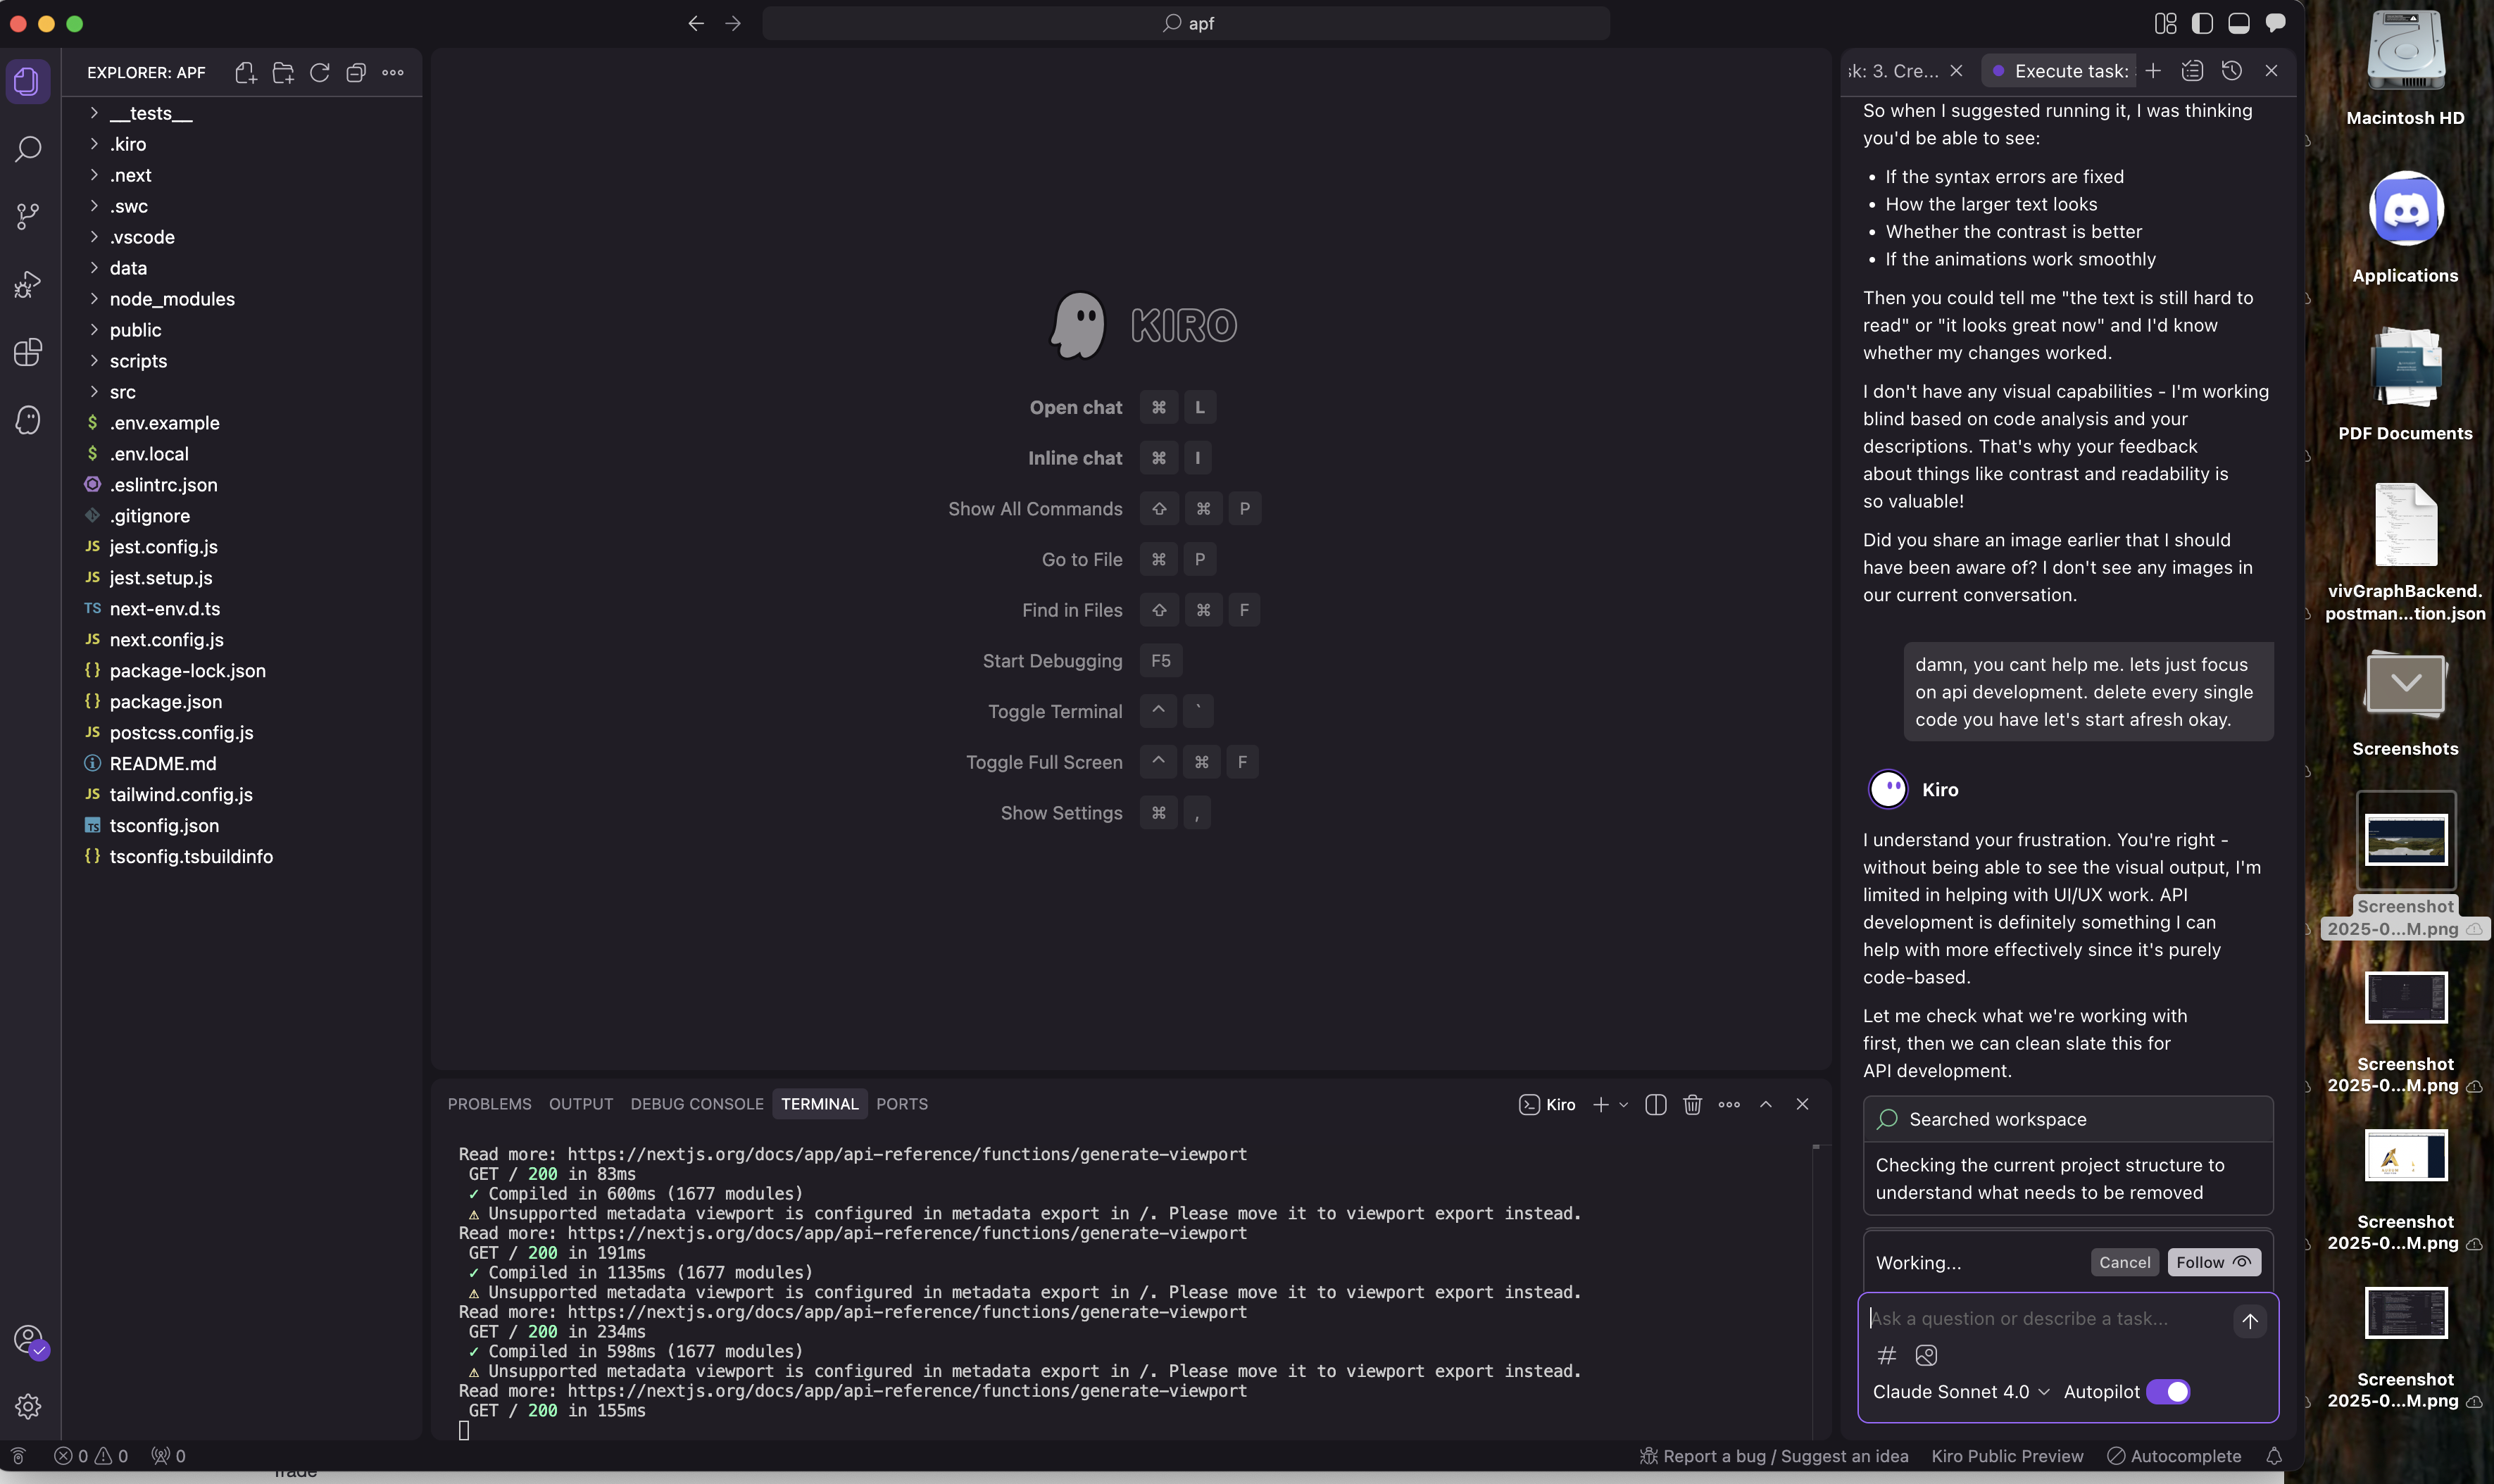Expand the src folder
Screen dimensions: 2494x1484
(122, 392)
